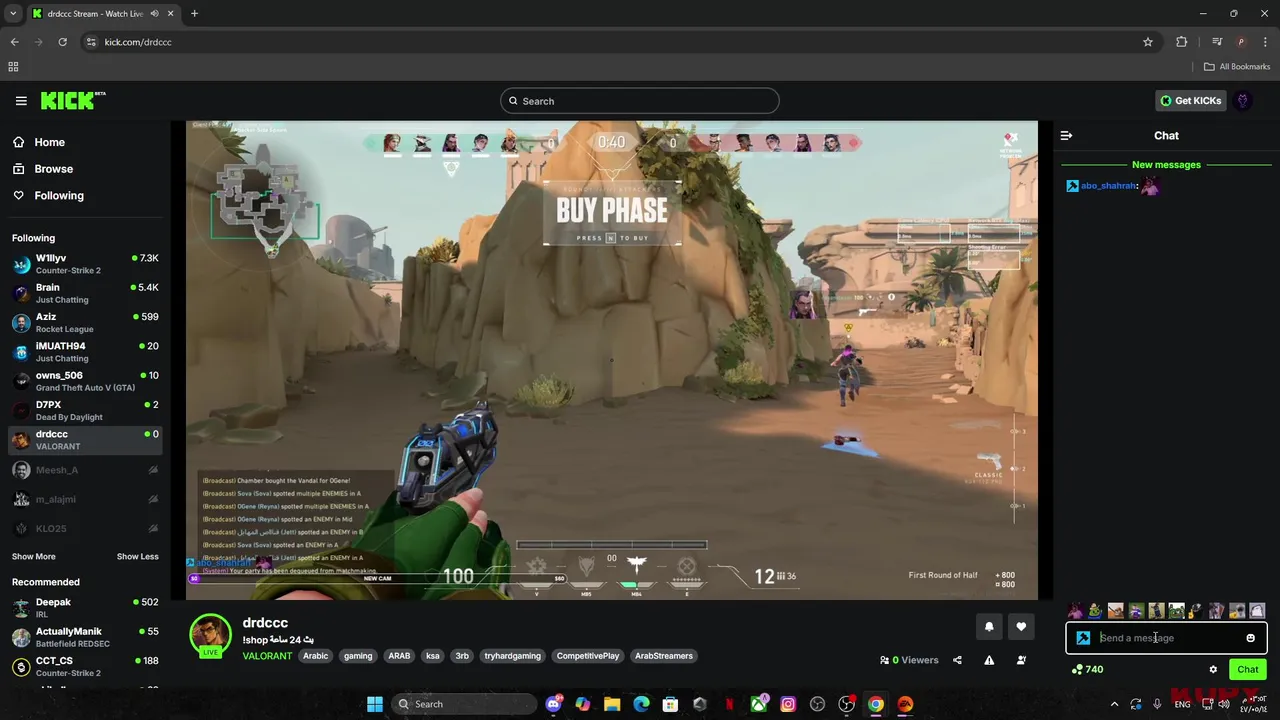Open owns_506 GTA V channel
Viewport: 1280px width, 720px height.
pyautogui.click(x=86, y=381)
